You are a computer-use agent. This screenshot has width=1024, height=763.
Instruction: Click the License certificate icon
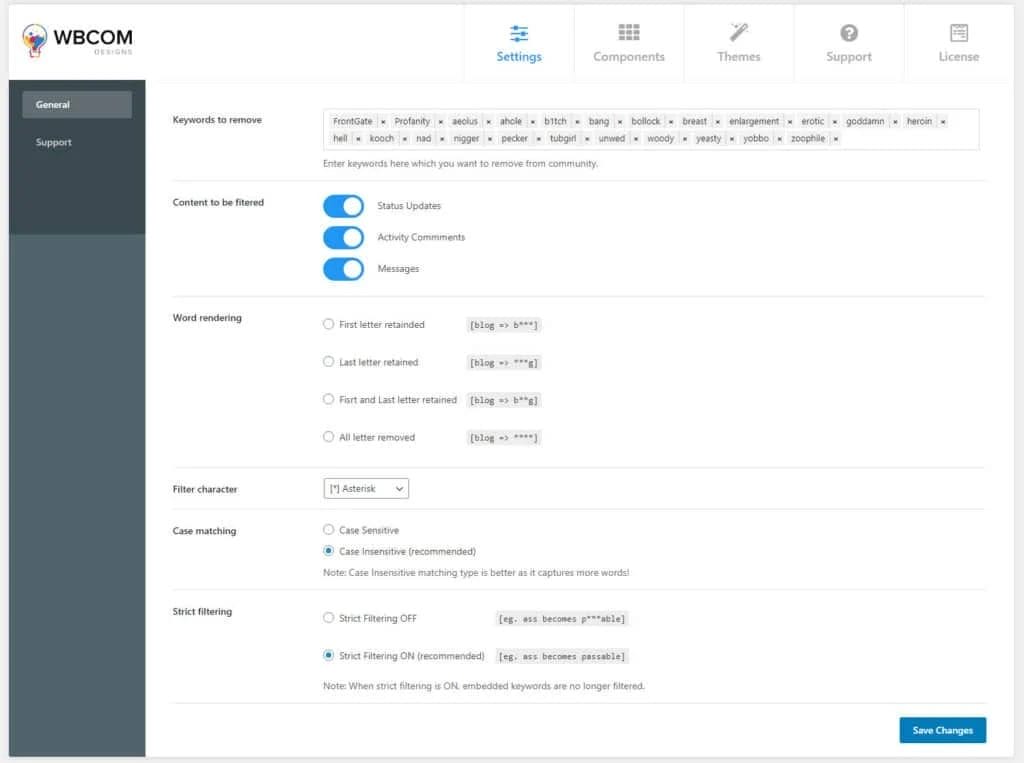tap(959, 33)
